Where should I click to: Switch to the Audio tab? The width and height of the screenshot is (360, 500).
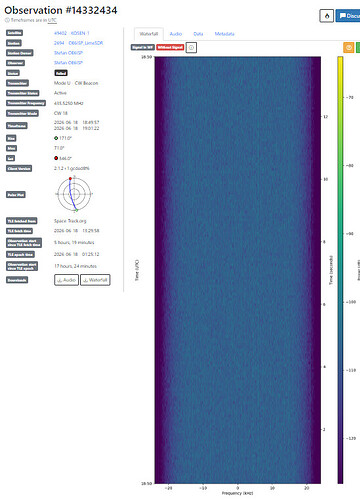pyautogui.click(x=176, y=34)
